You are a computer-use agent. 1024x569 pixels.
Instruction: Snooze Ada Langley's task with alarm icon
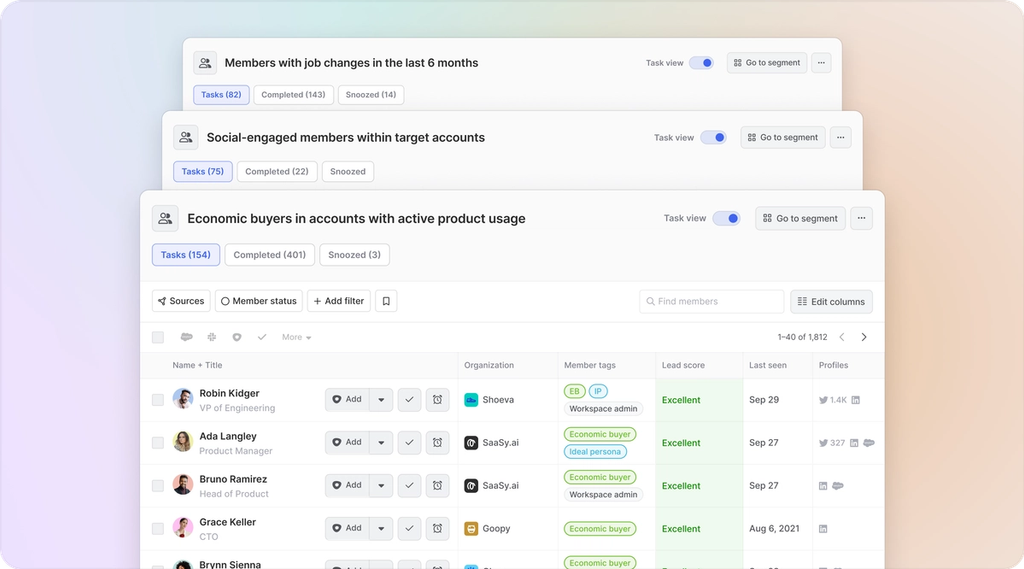pyautogui.click(x=438, y=442)
